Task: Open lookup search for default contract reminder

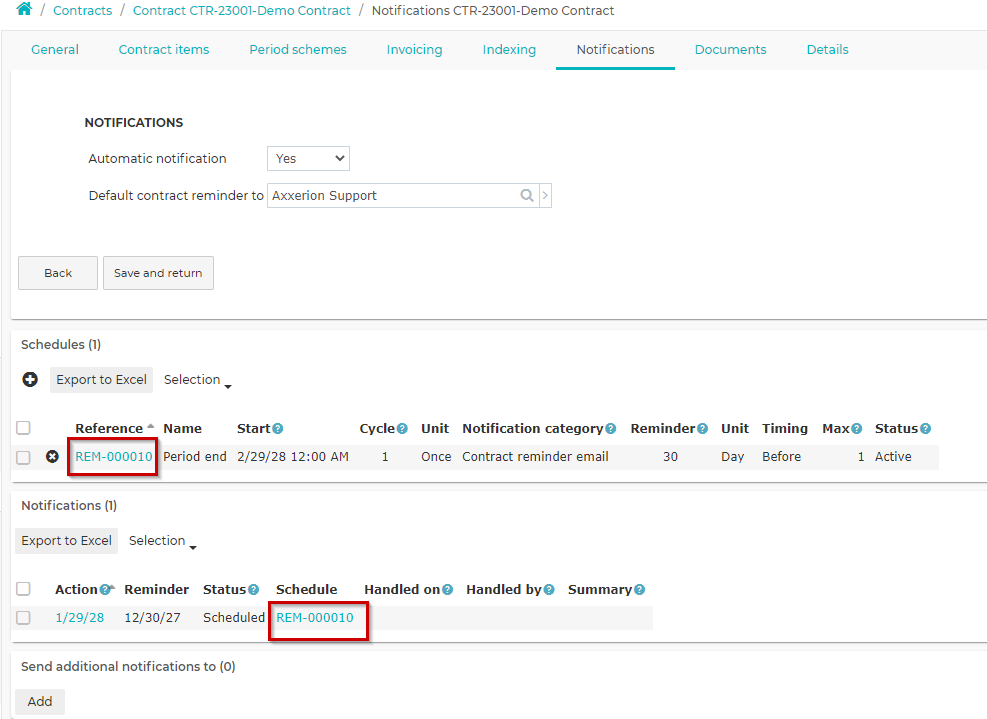Action: point(527,196)
